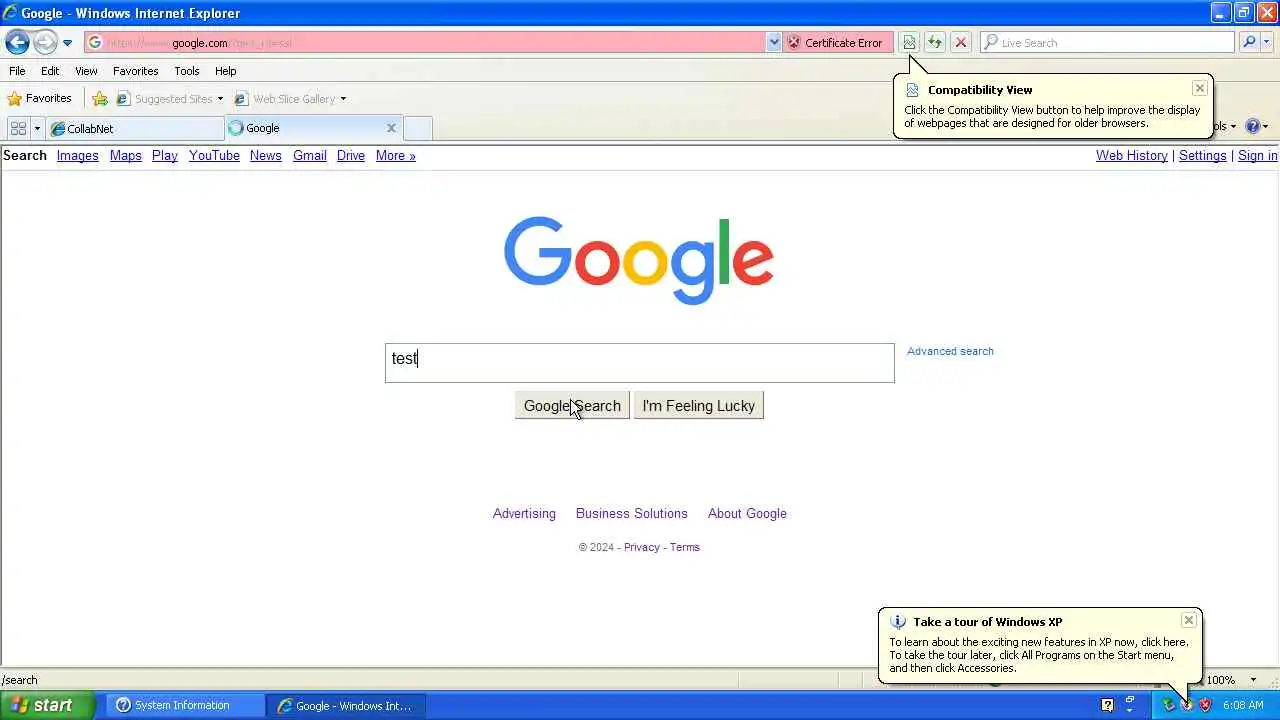The height and width of the screenshot is (720, 1280).
Task: Click the Google search text box
Action: [x=639, y=362]
